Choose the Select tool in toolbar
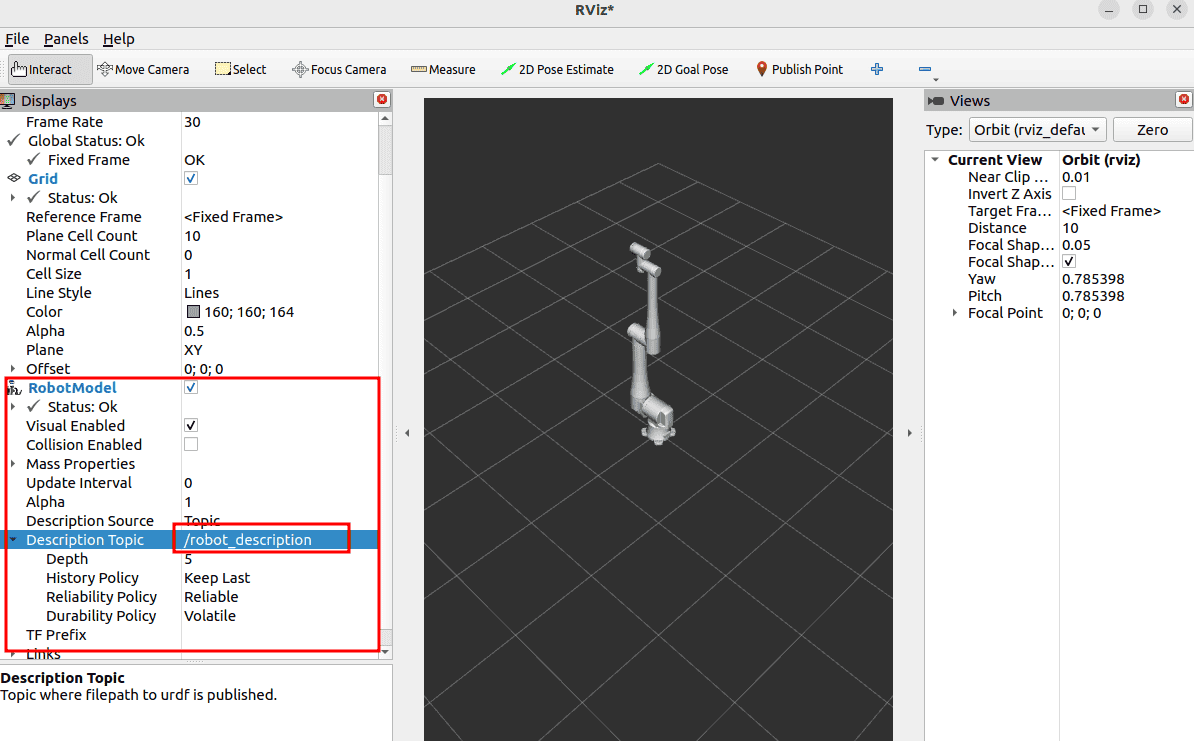This screenshot has height=741, width=1194. 241,69
